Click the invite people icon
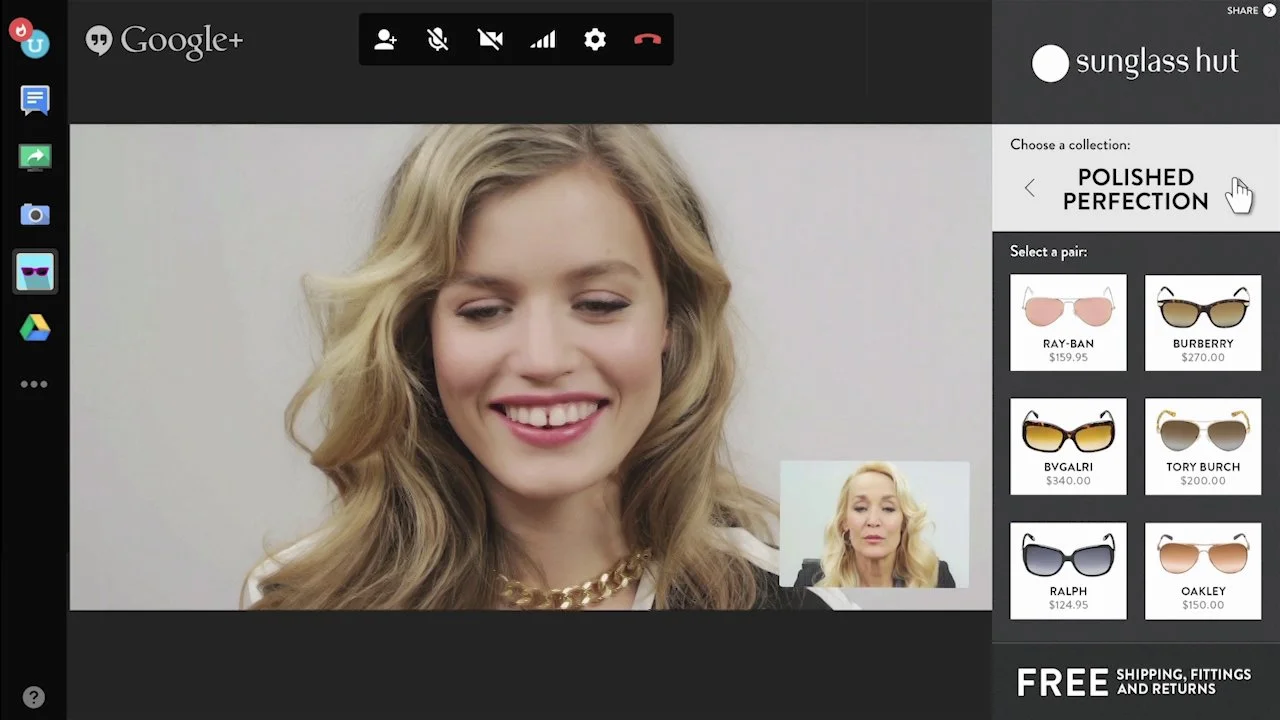 click(x=385, y=40)
